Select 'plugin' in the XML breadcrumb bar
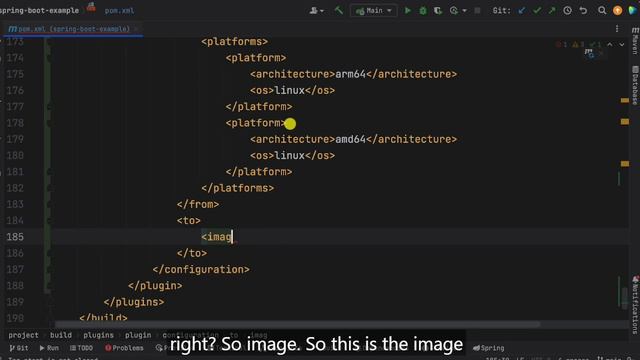Viewport: 640px width, 360px height. click(138, 335)
